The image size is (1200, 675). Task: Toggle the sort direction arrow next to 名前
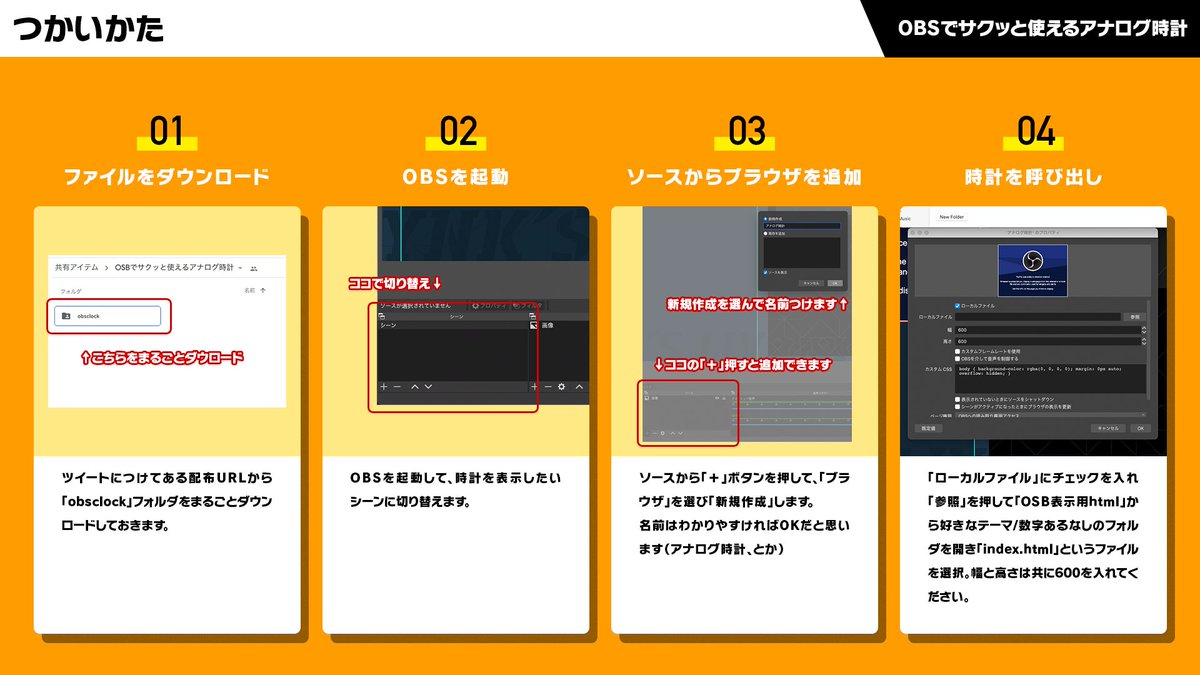coord(262,288)
